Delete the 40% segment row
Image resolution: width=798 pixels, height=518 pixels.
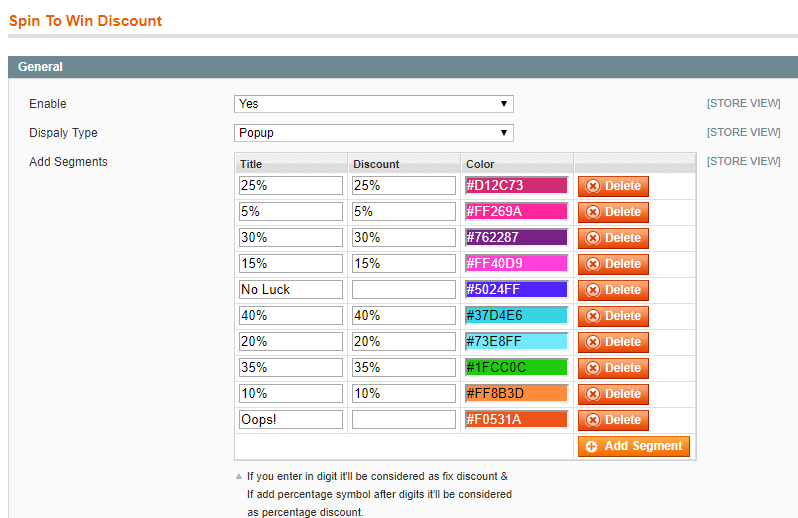(x=612, y=316)
